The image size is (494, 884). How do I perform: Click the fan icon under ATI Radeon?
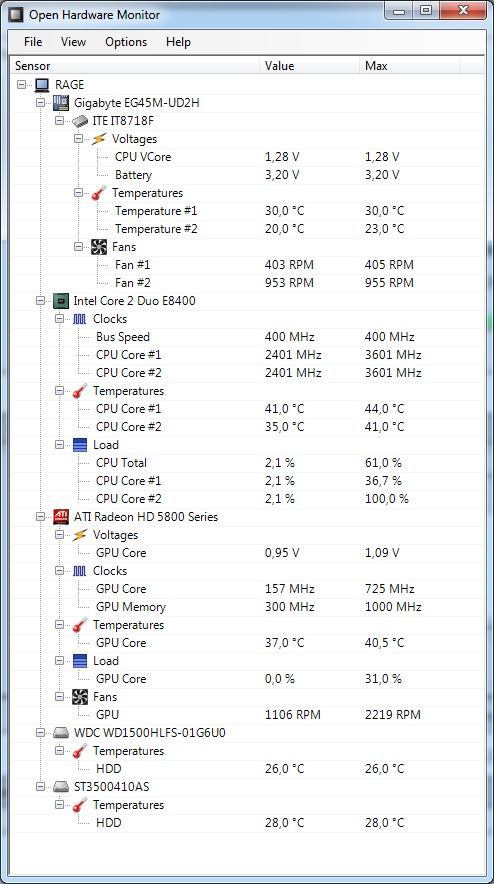tap(80, 697)
